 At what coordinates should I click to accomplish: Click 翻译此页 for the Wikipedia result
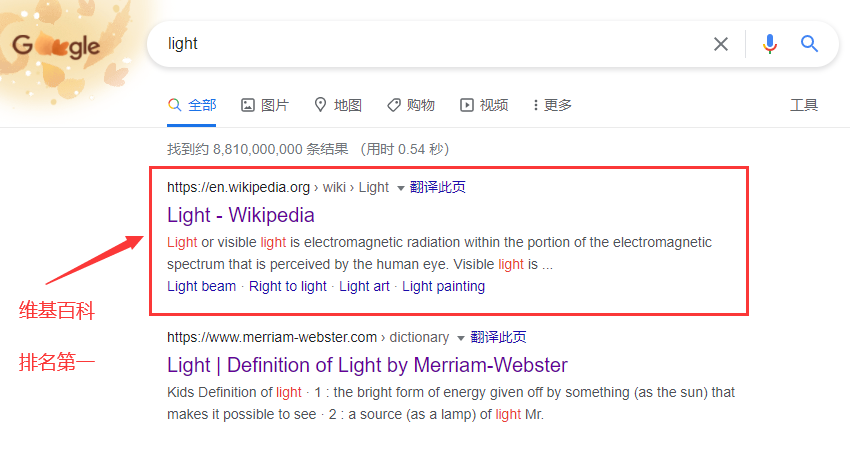[438, 187]
